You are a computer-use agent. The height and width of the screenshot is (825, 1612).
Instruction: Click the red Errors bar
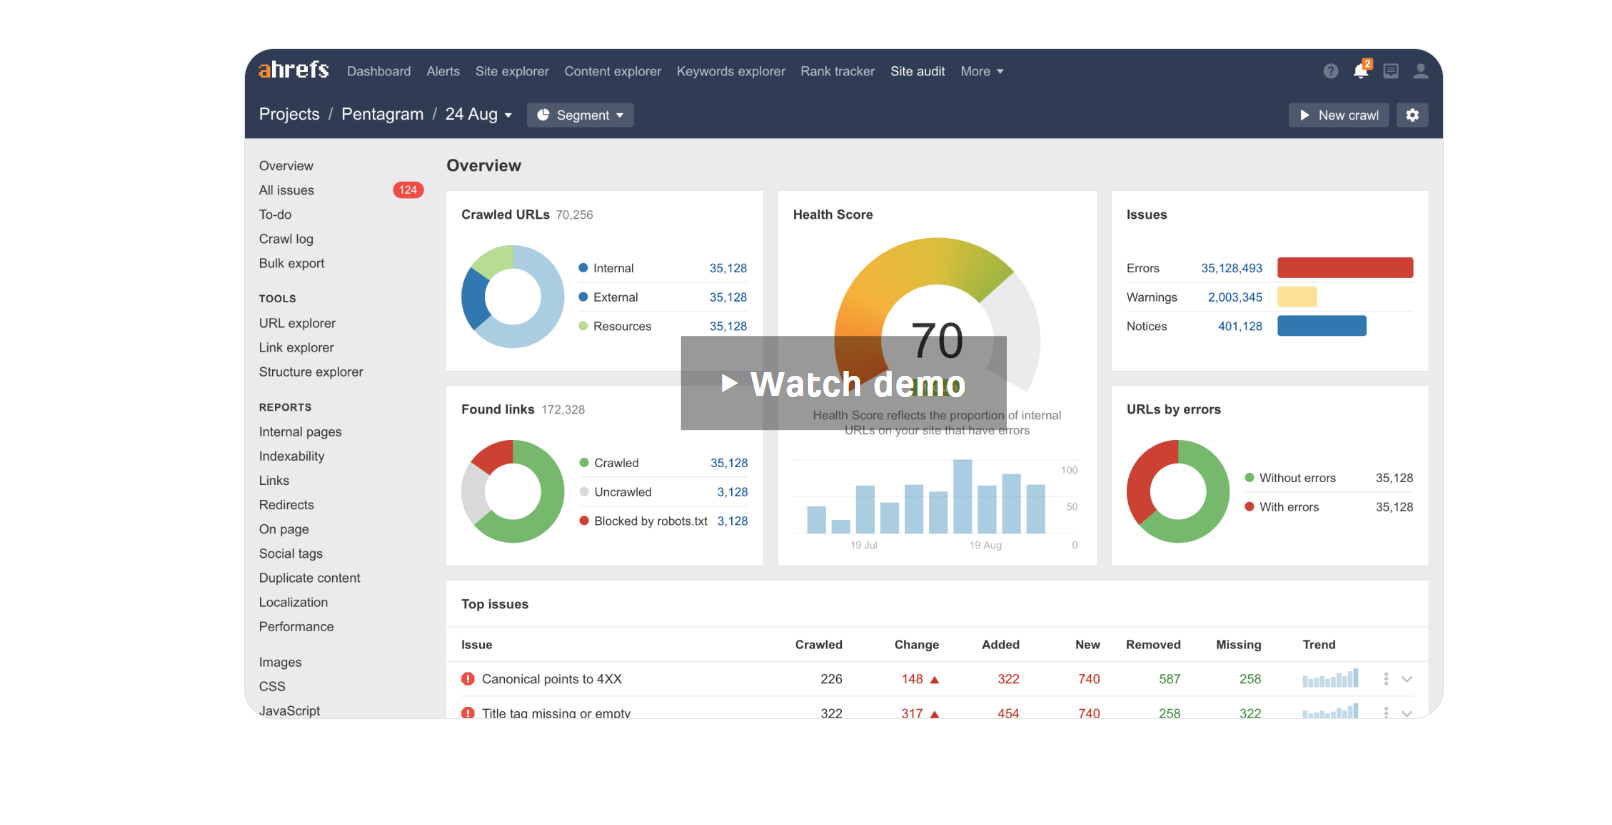click(x=1345, y=267)
